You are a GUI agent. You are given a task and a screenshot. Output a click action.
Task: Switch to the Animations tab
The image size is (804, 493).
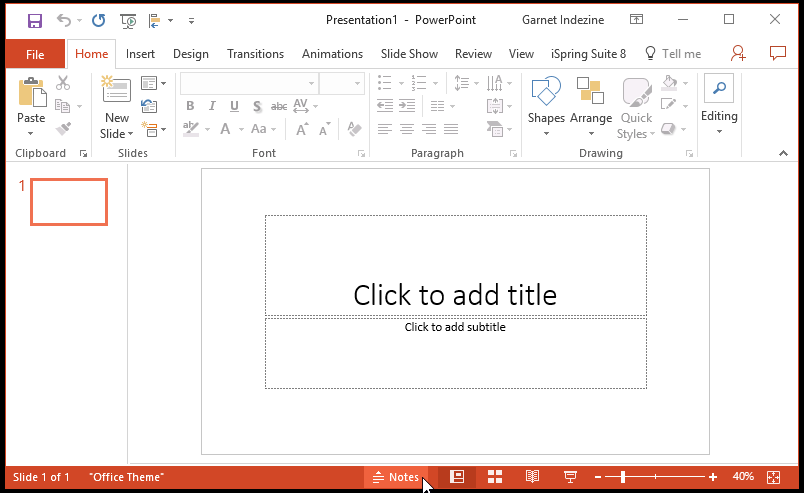(x=332, y=54)
